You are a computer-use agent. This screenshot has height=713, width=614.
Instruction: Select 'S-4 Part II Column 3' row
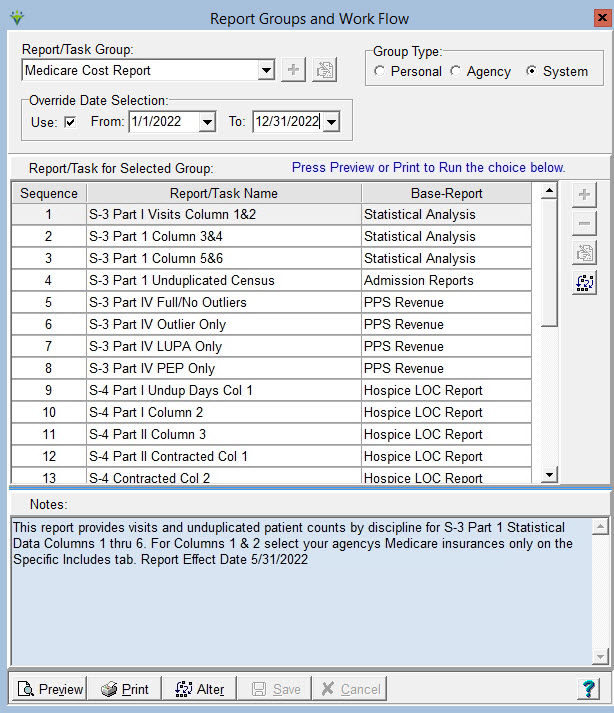[x=224, y=434]
